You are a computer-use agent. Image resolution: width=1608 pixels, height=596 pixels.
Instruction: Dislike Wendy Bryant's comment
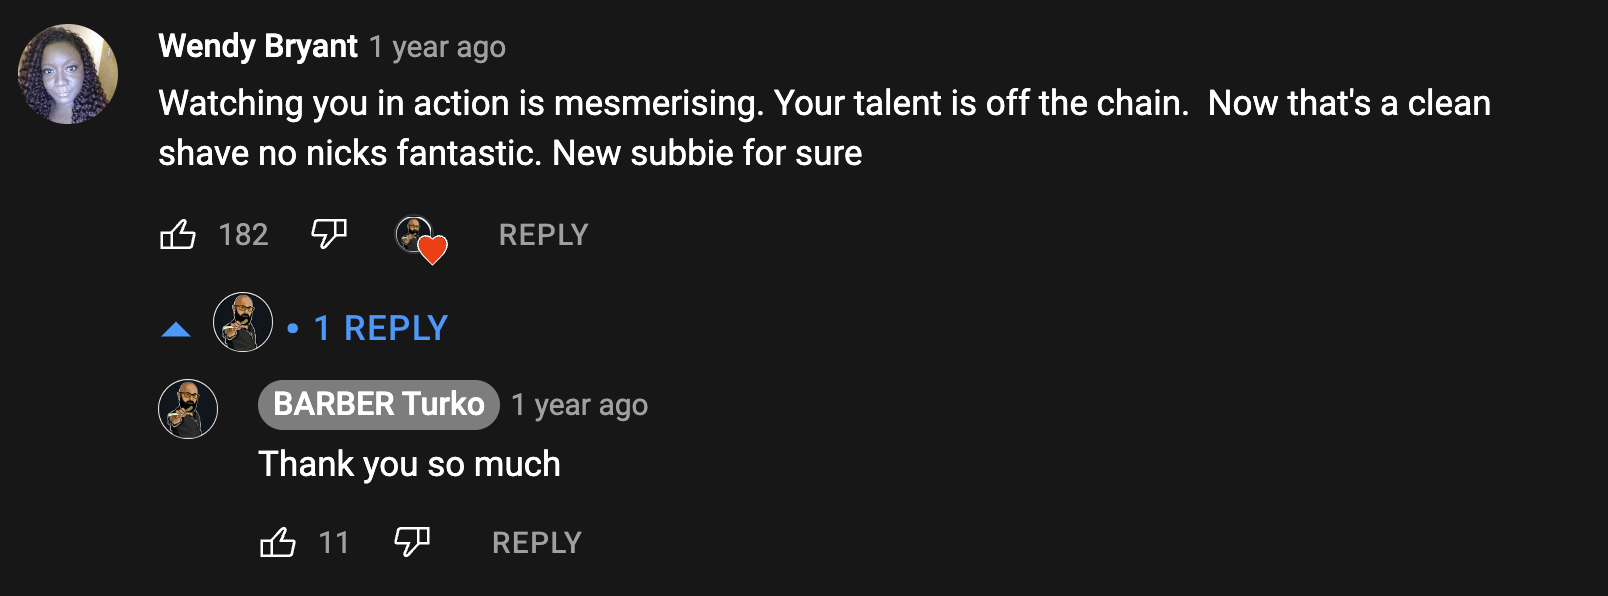[329, 235]
